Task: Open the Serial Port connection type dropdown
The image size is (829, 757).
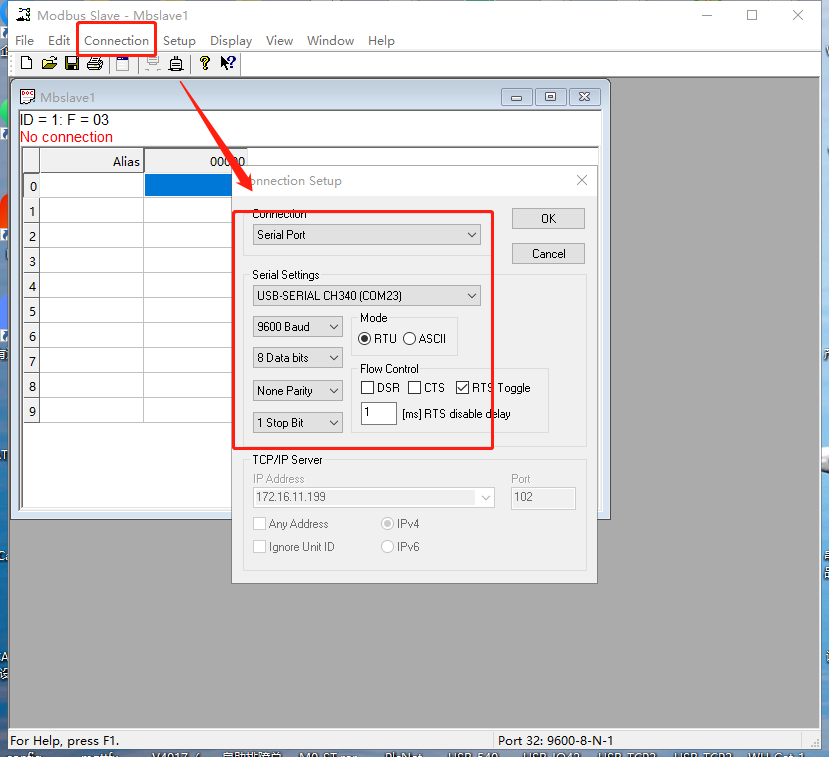Action: [x=366, y=235]
